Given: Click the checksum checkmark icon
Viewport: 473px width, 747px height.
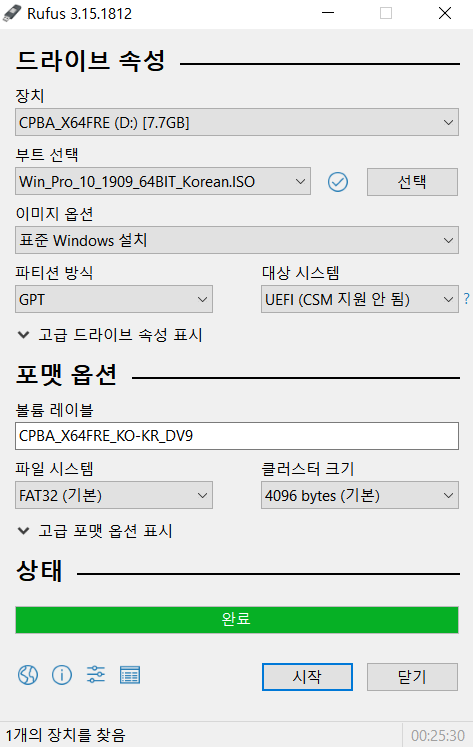Looking at the screenshot, I should coord(338,182).
